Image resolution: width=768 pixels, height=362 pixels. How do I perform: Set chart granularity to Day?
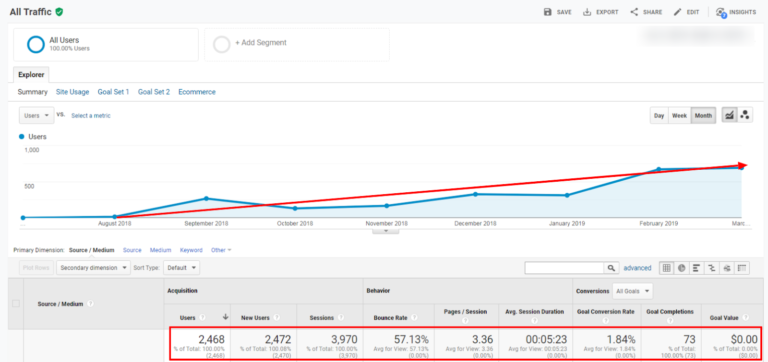659,116
